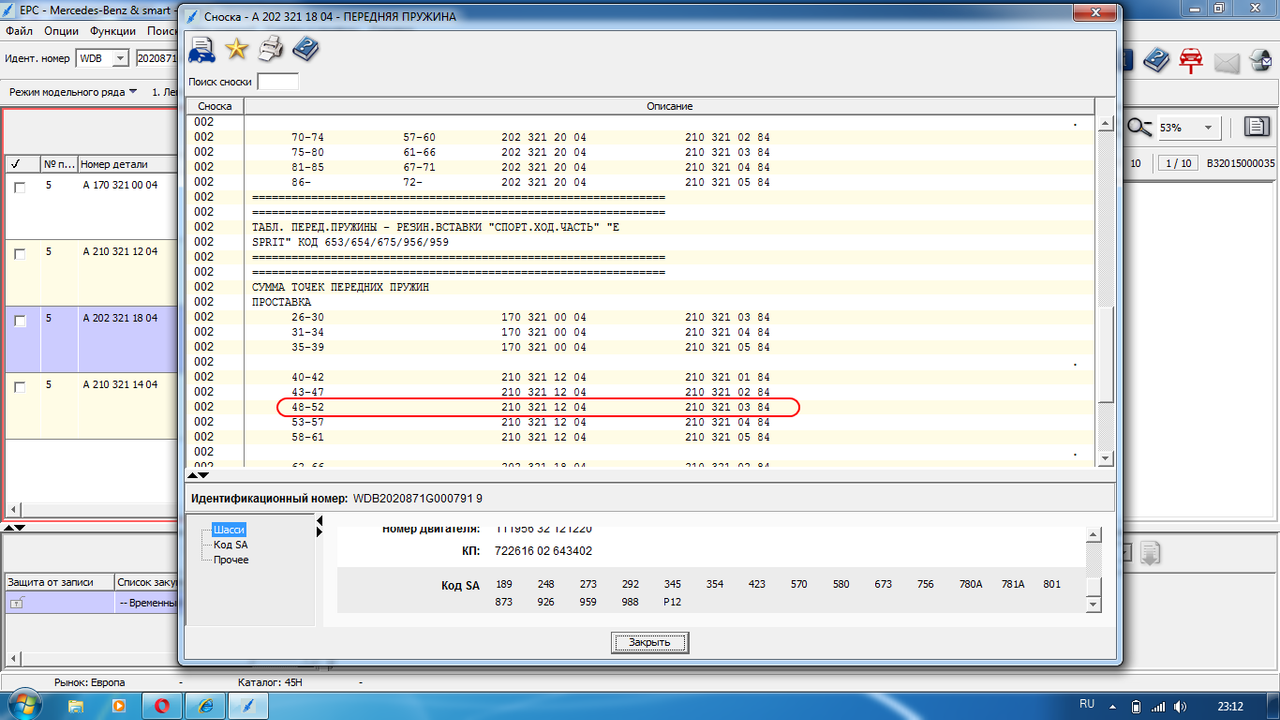
Task: Collapse the data tree pane with the left arrow
Action: click(320, 521)
